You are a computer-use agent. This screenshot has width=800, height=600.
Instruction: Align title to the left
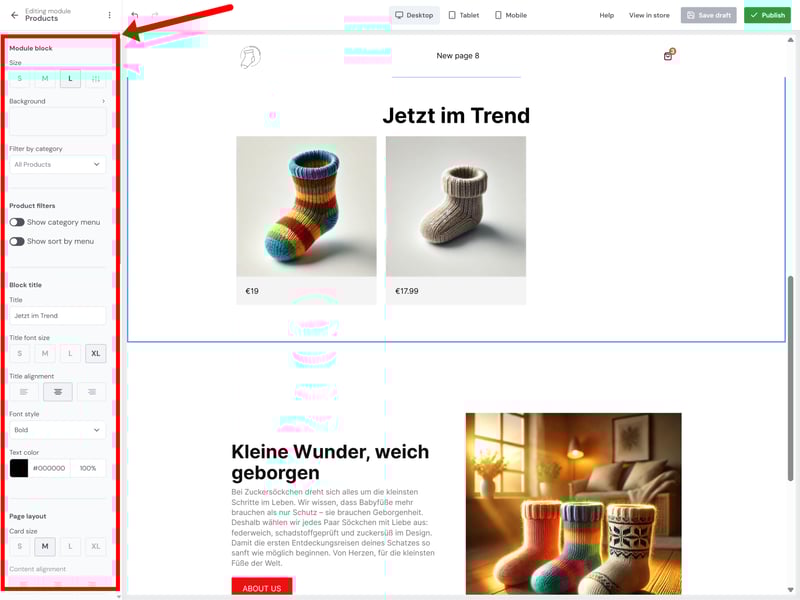[x=24, y=392]
